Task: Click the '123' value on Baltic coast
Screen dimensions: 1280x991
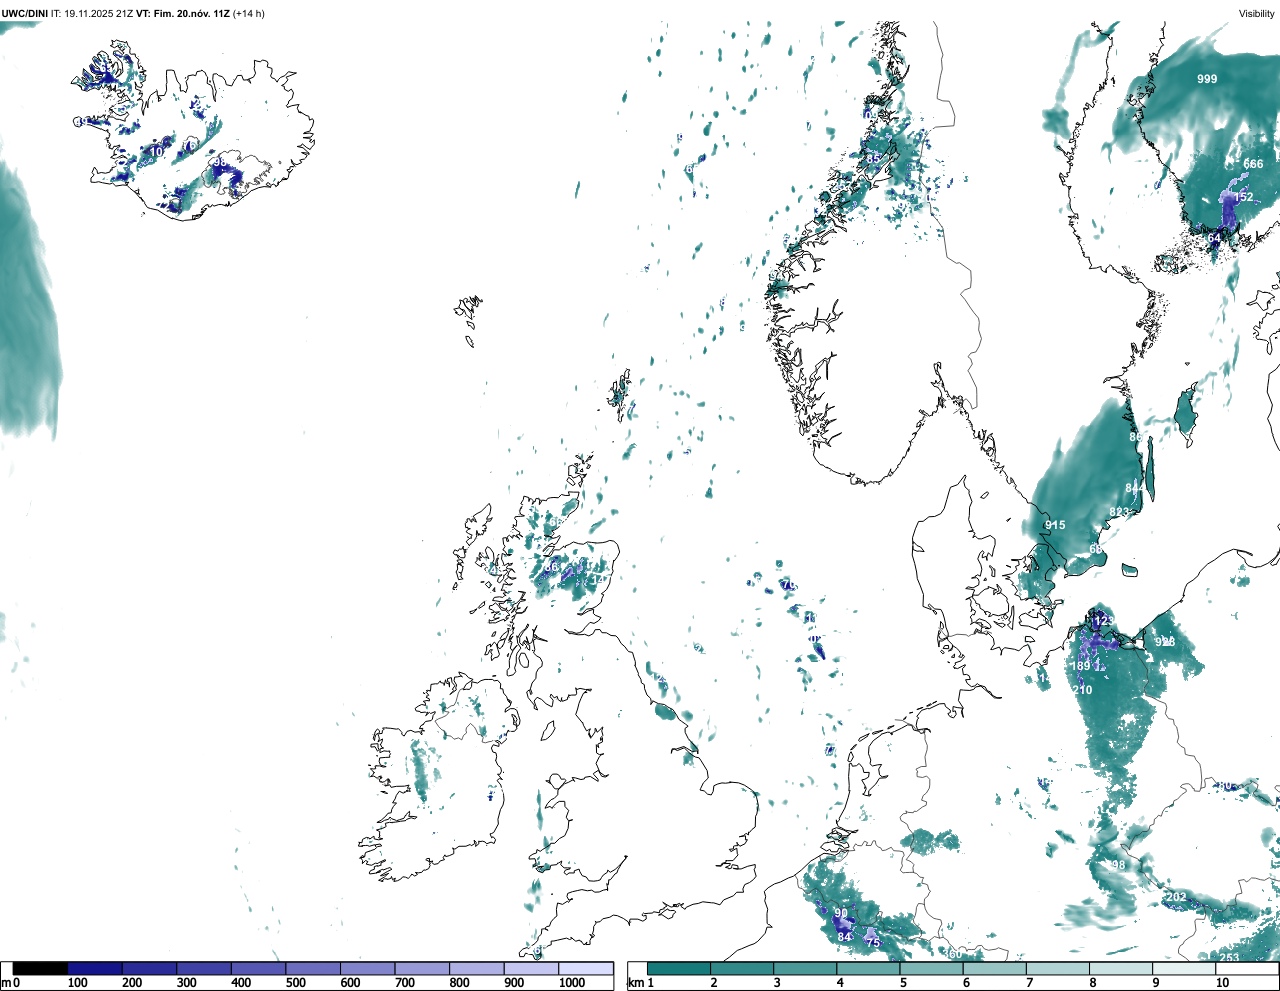Action: 1103,621
